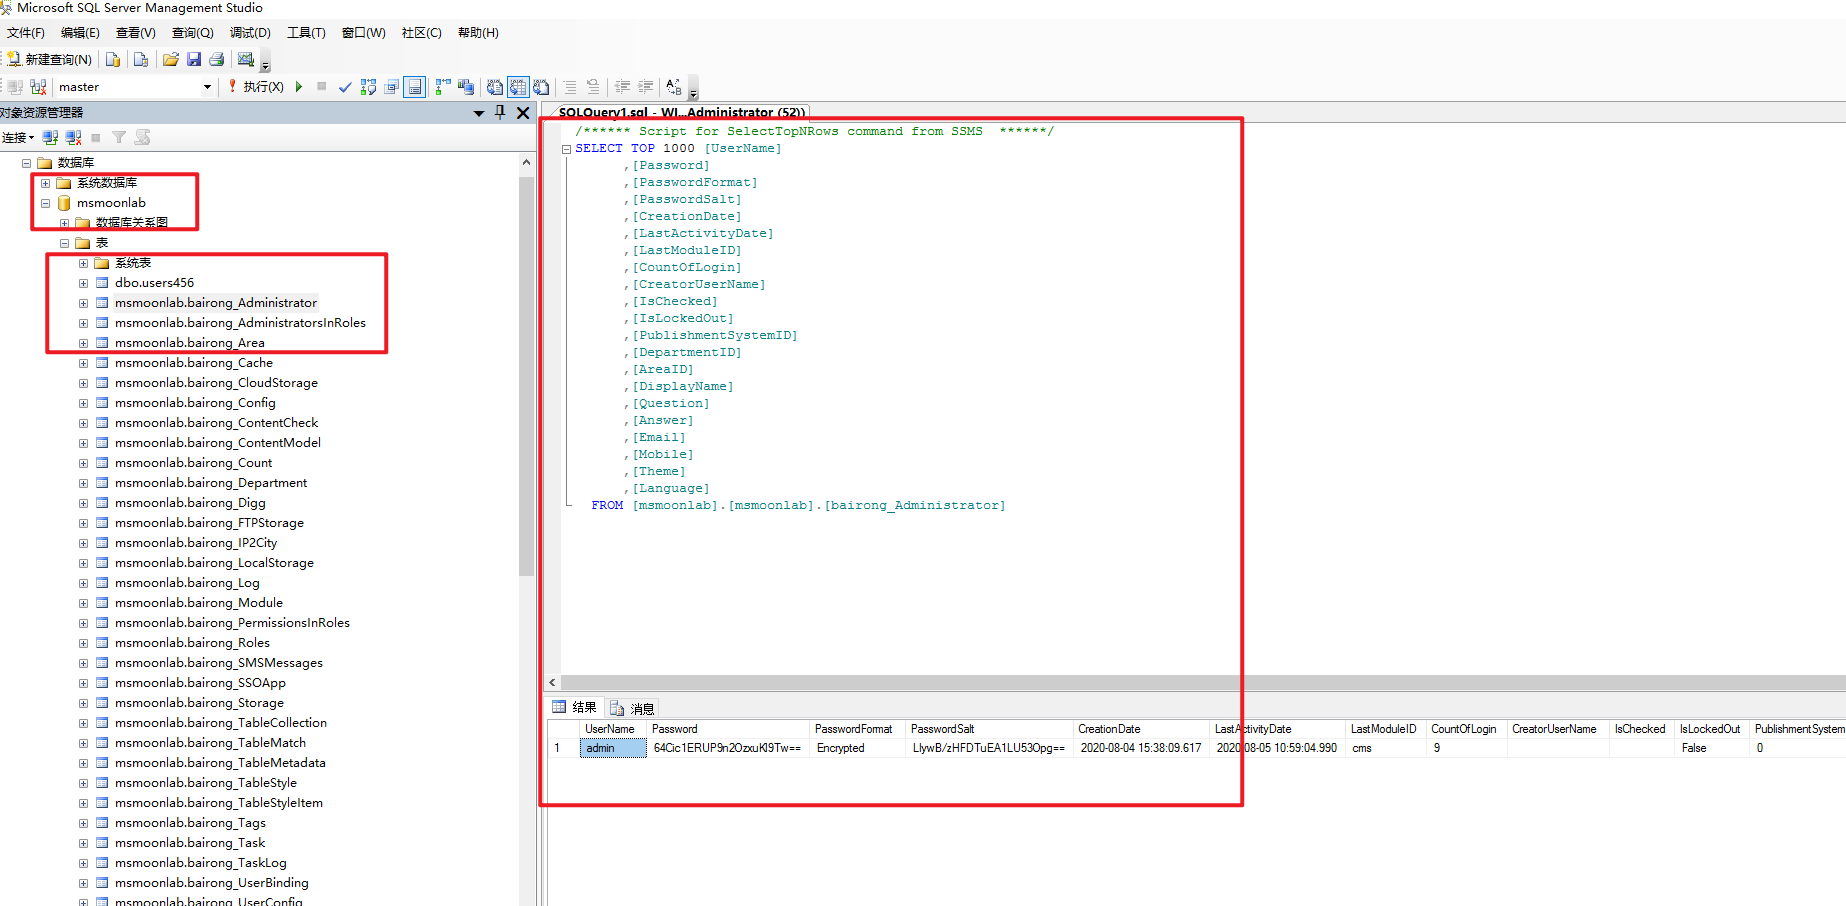This screenshot has height=906, width=1846.
Task: Open Object Explorer window position dropdown arrow
Action: click(479, 113)
